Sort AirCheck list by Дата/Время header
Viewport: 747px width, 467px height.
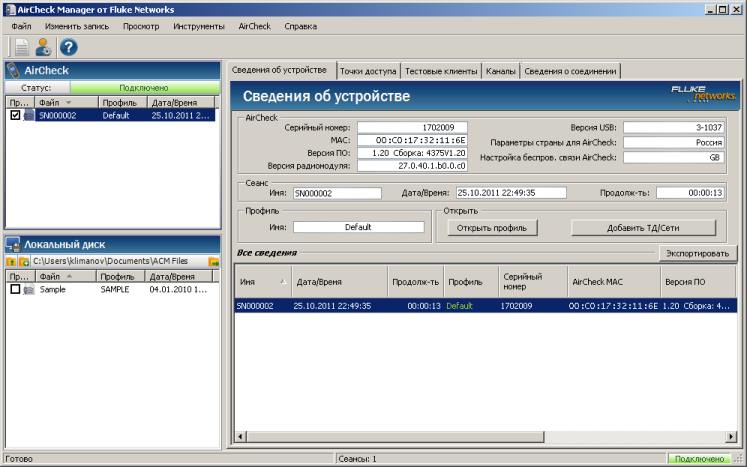(181, 102)
